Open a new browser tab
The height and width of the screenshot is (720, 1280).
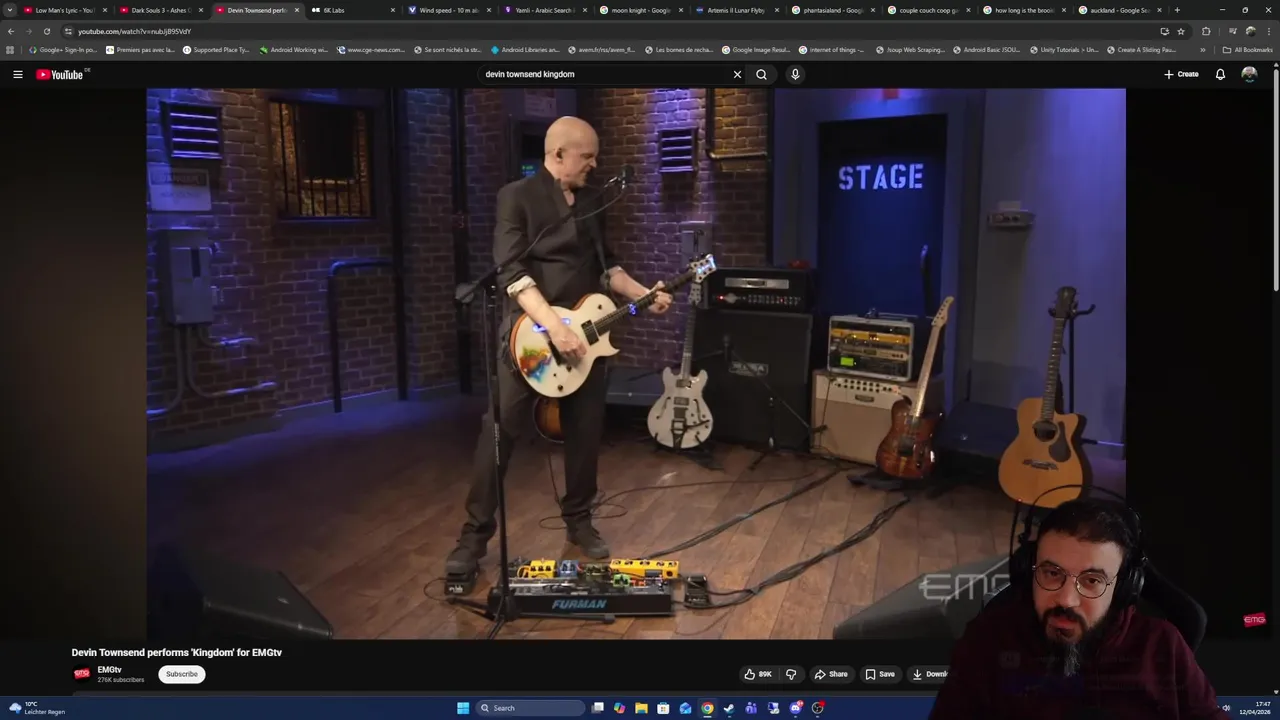click(x=1177, y=10)
